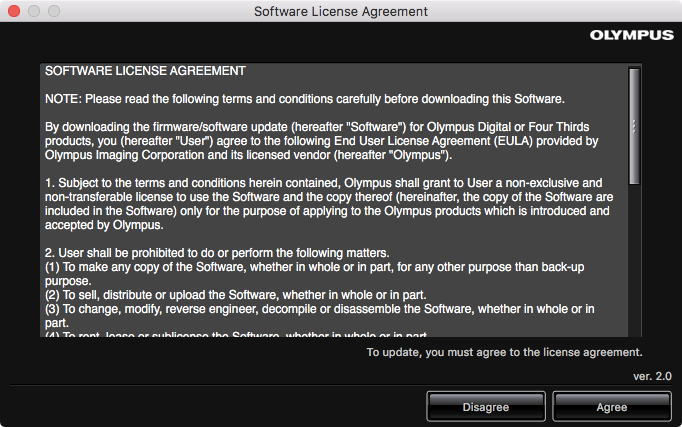Click the line "2. User shall be prohibited"

coord(217,253)
